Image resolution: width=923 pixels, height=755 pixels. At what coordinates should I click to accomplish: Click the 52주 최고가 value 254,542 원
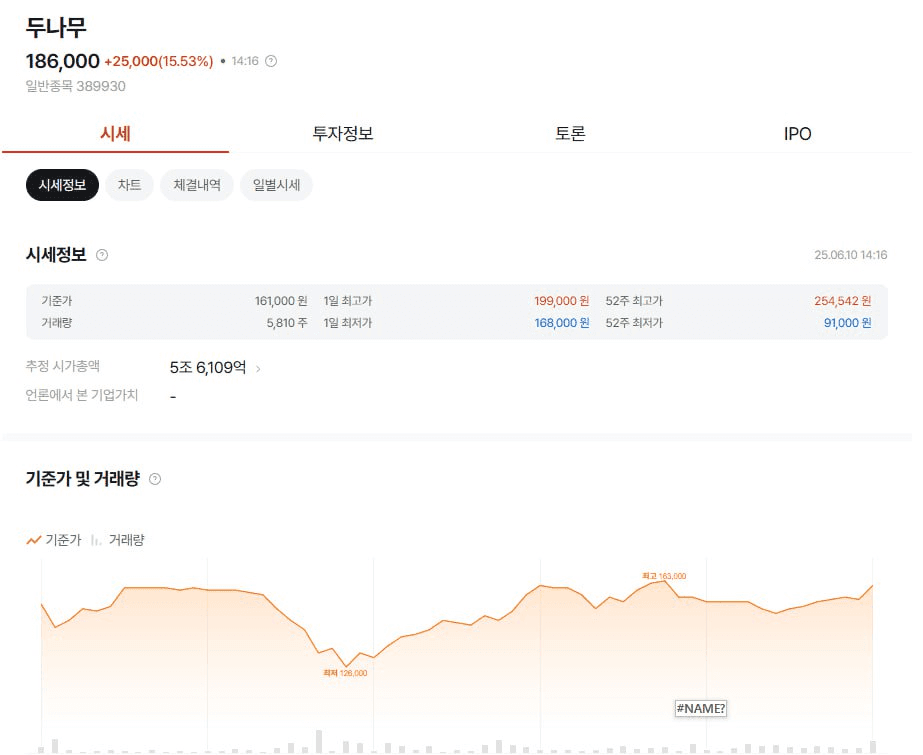pyautogui.click(x=842, y=301)
